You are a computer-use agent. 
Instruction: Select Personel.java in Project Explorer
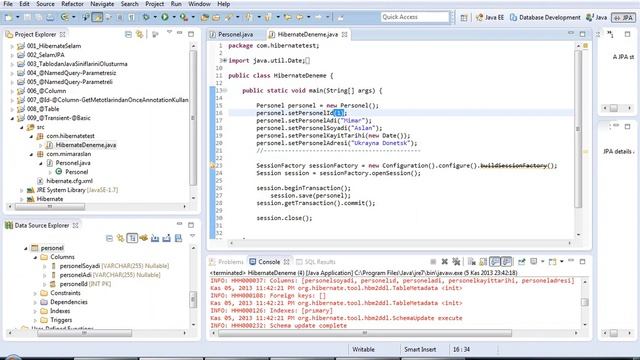[73, 163]
